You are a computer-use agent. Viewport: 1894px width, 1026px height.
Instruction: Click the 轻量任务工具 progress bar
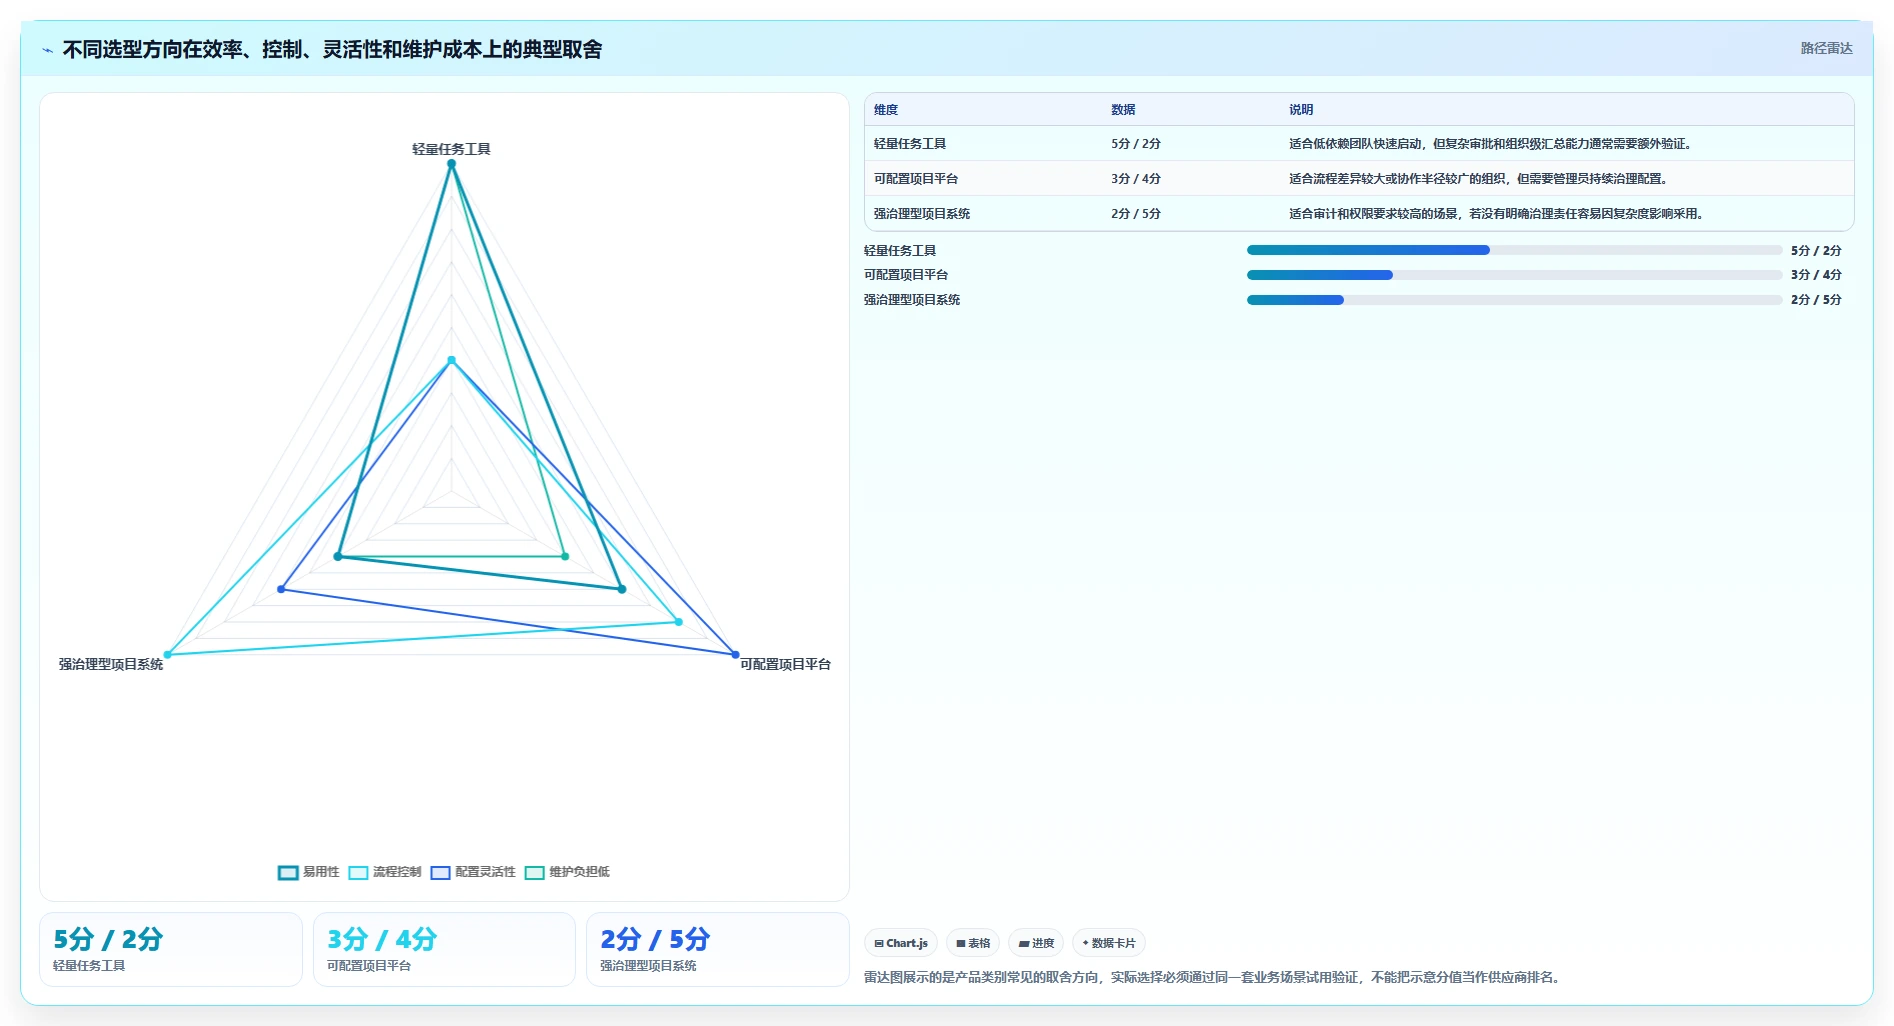click(1514, 250)
